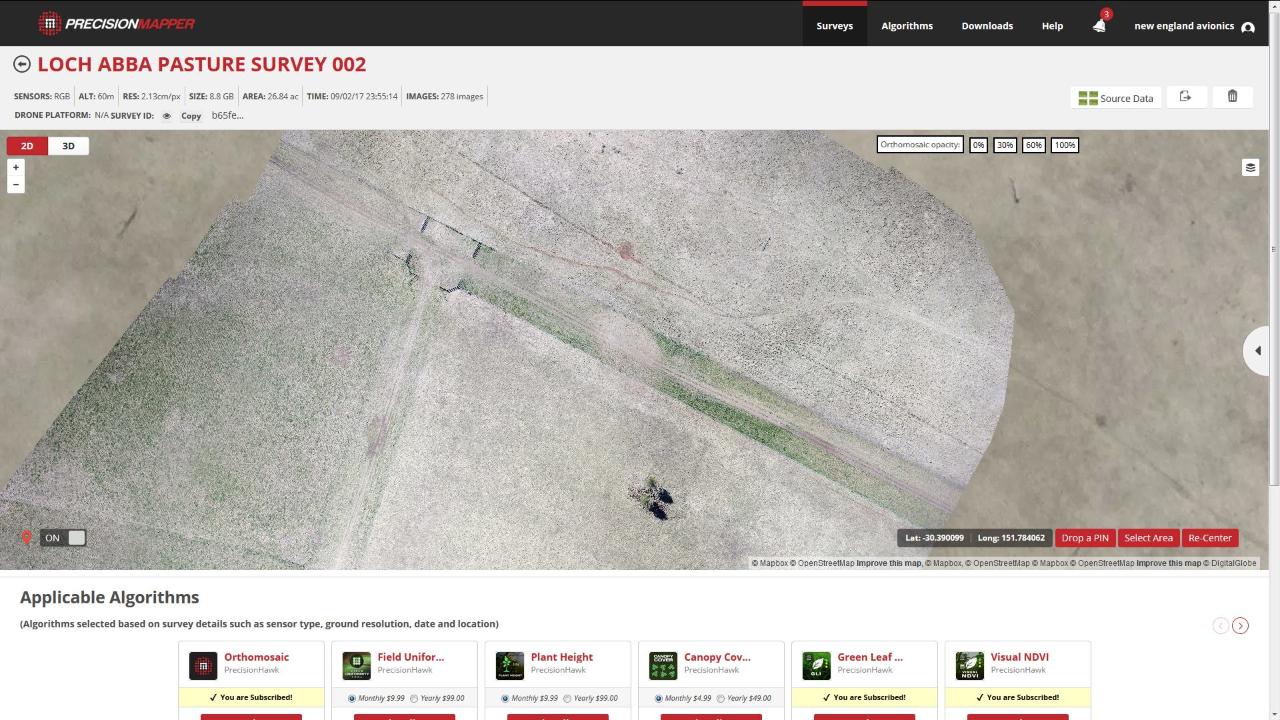Click the left algorithm carousel arrow
The width and height of the screenshot is (1280, 720).
coord(1220,625)
